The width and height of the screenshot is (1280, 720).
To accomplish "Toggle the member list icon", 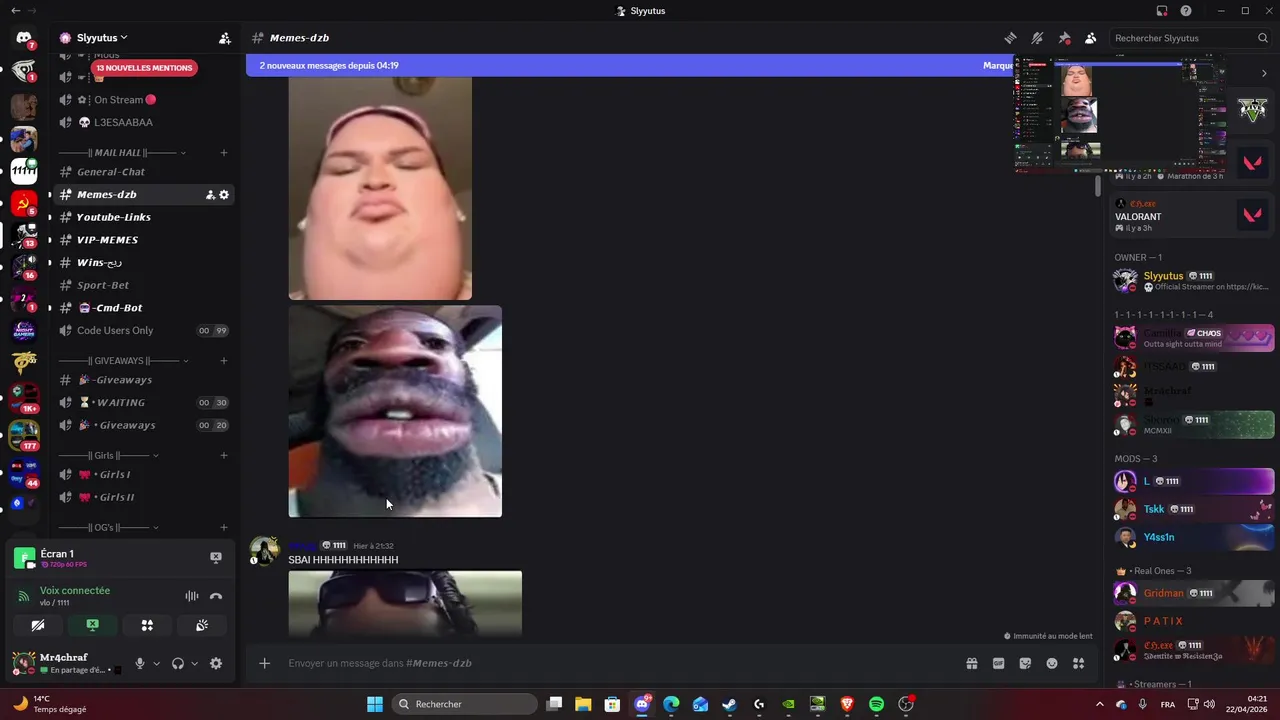I will (x=1091, y=38).
